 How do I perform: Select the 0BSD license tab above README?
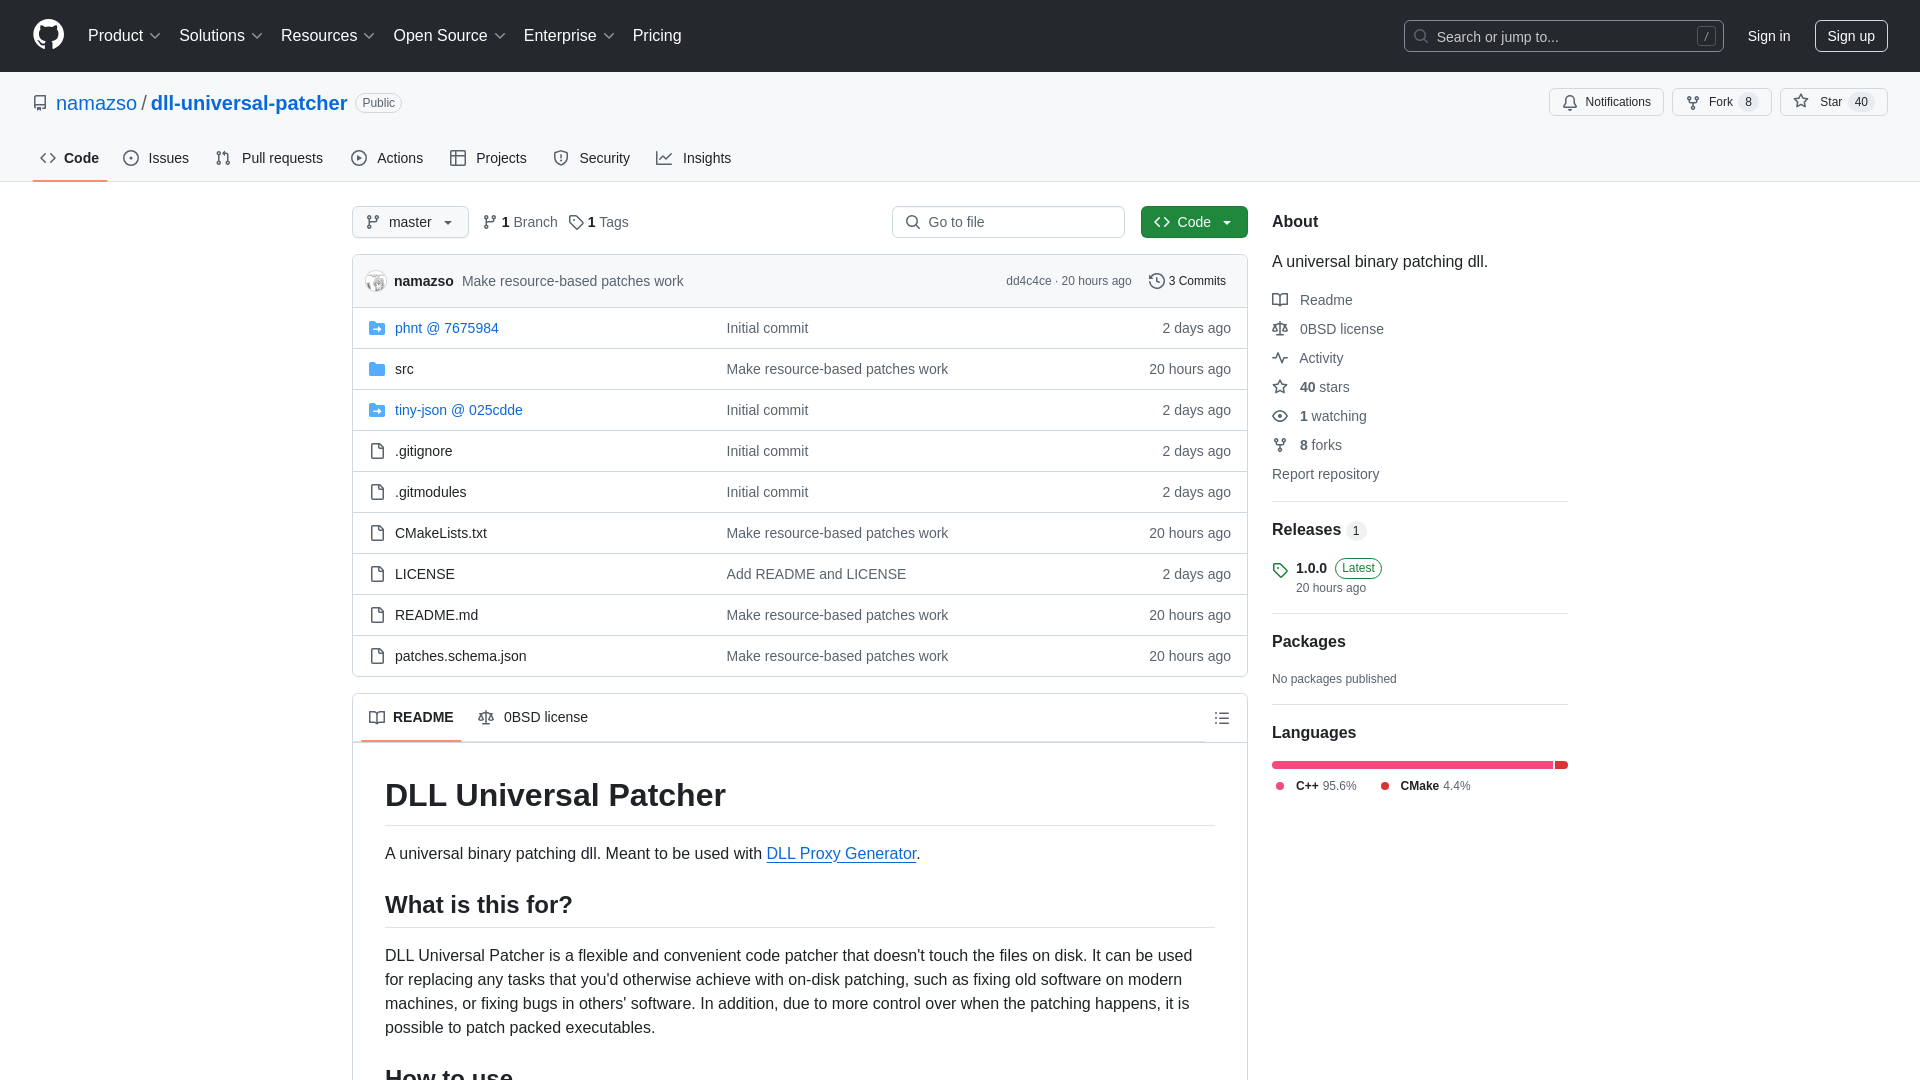tap(533, 717)
